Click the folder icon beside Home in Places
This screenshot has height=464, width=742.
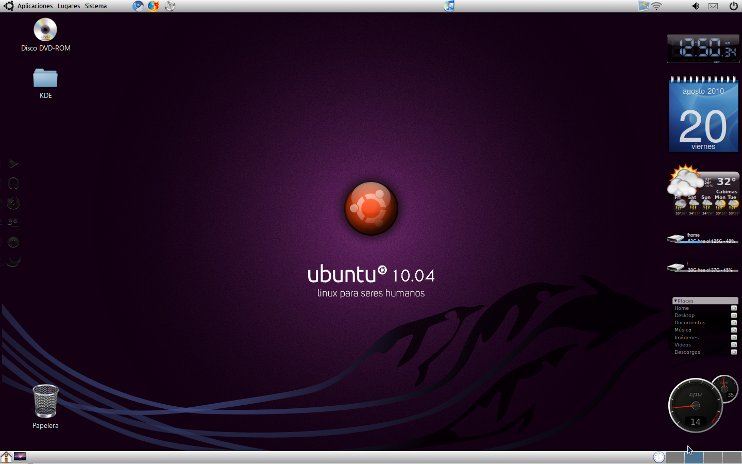click(734, 308)
